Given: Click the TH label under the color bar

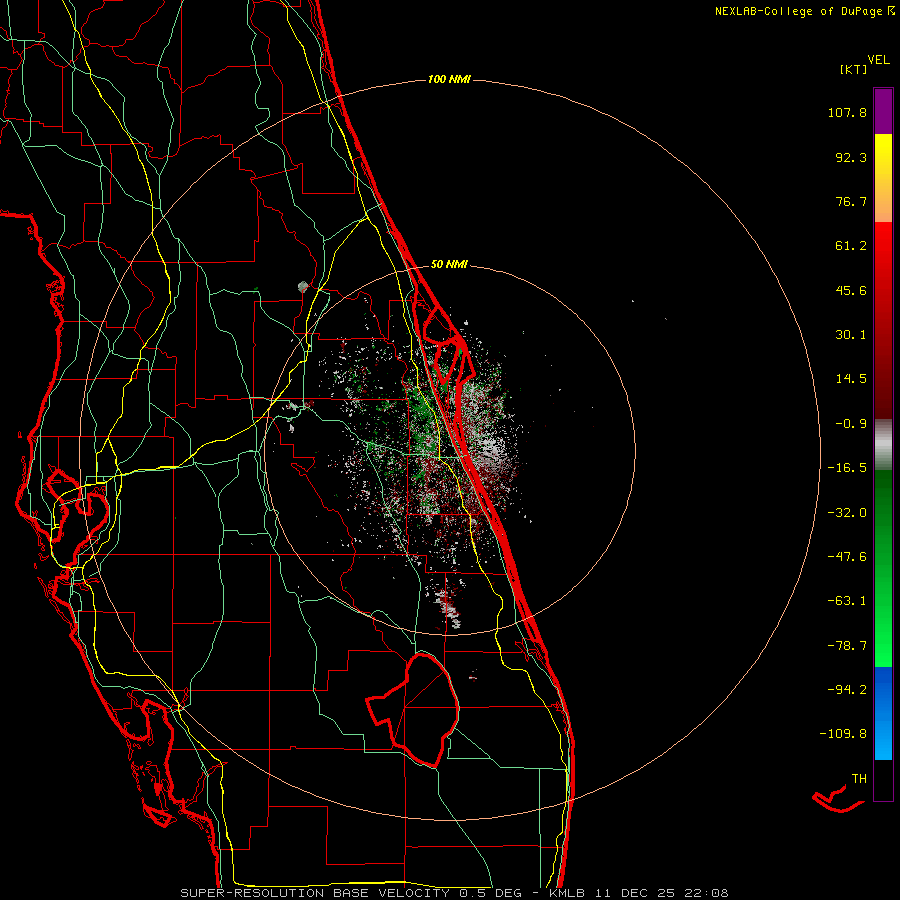Looking at the screenshot, I should 859,779.
